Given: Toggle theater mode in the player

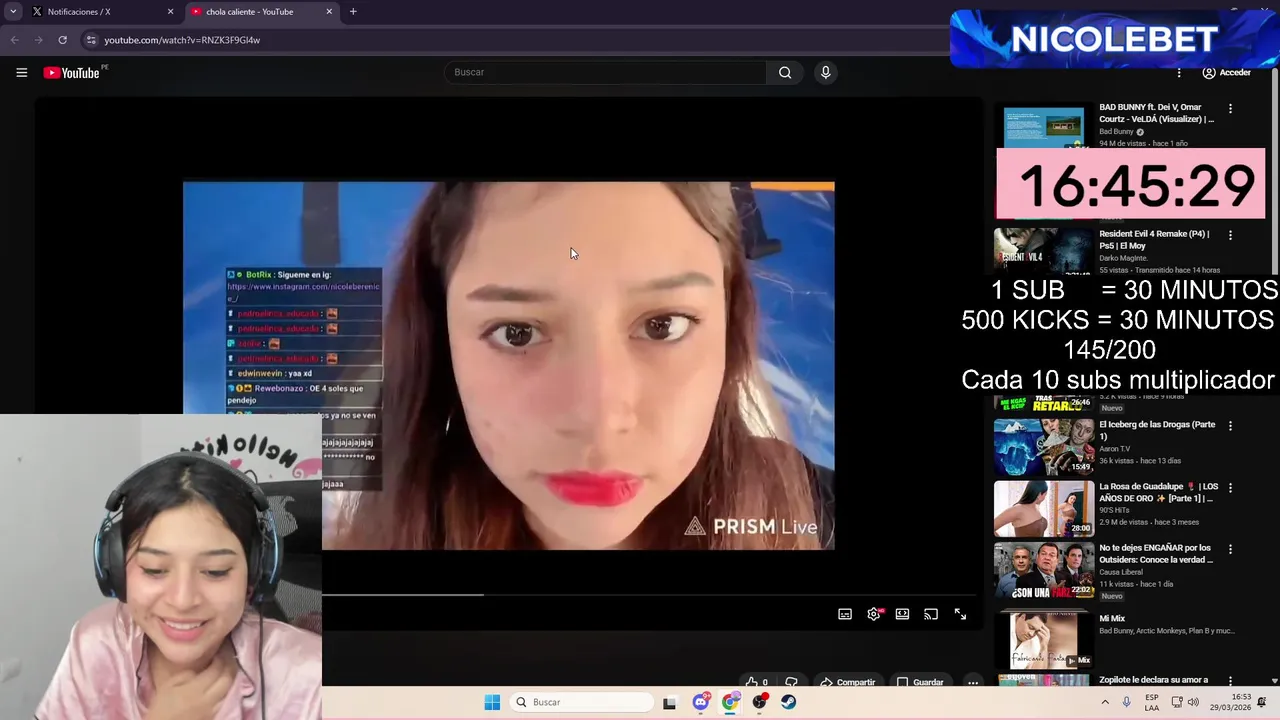Looking at the screenshot, I should coord(902,614).
